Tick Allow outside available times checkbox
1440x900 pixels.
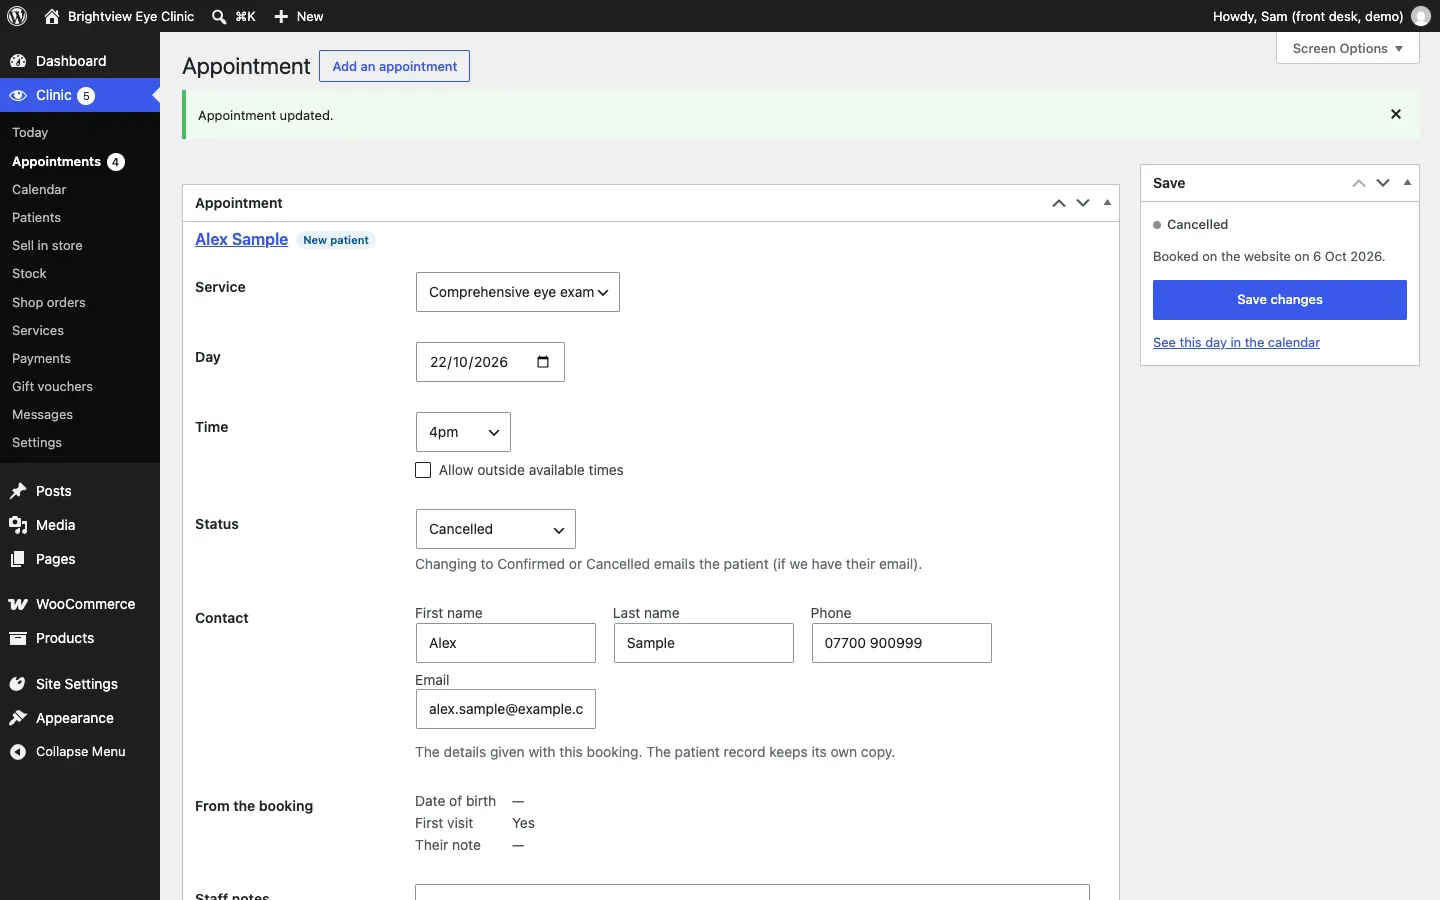pos(423,470)
